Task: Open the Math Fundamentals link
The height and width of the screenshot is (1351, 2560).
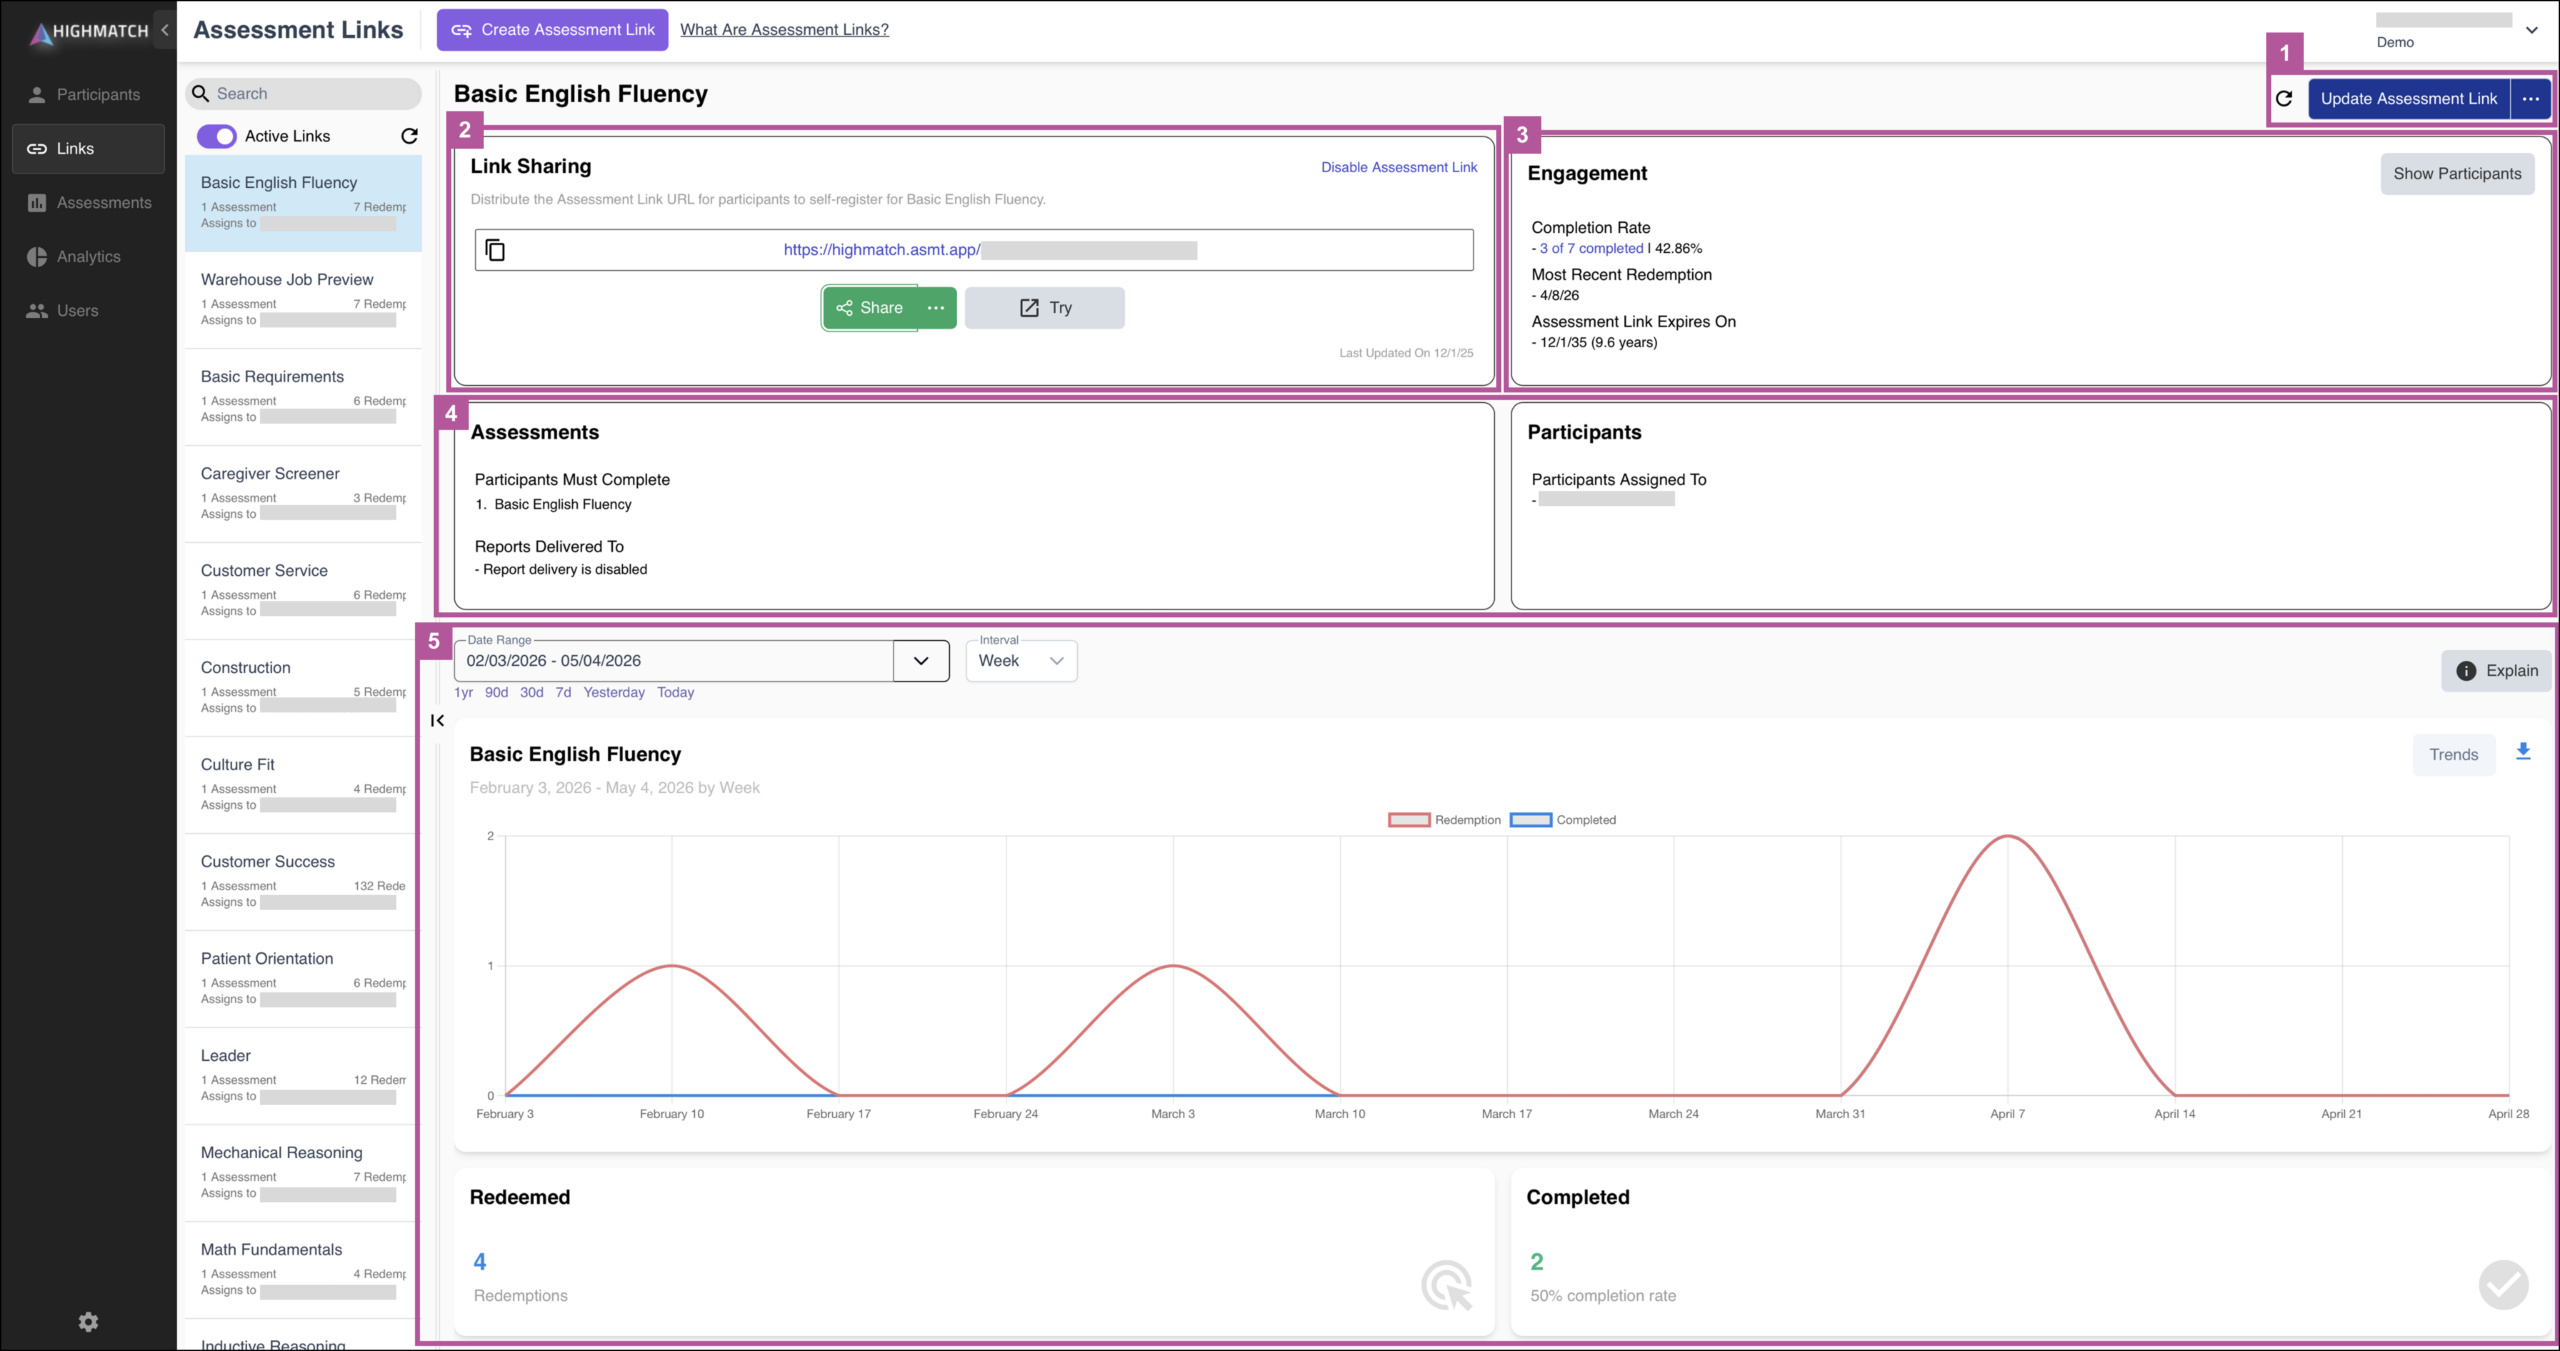Action: click(x=304, y=1270)
